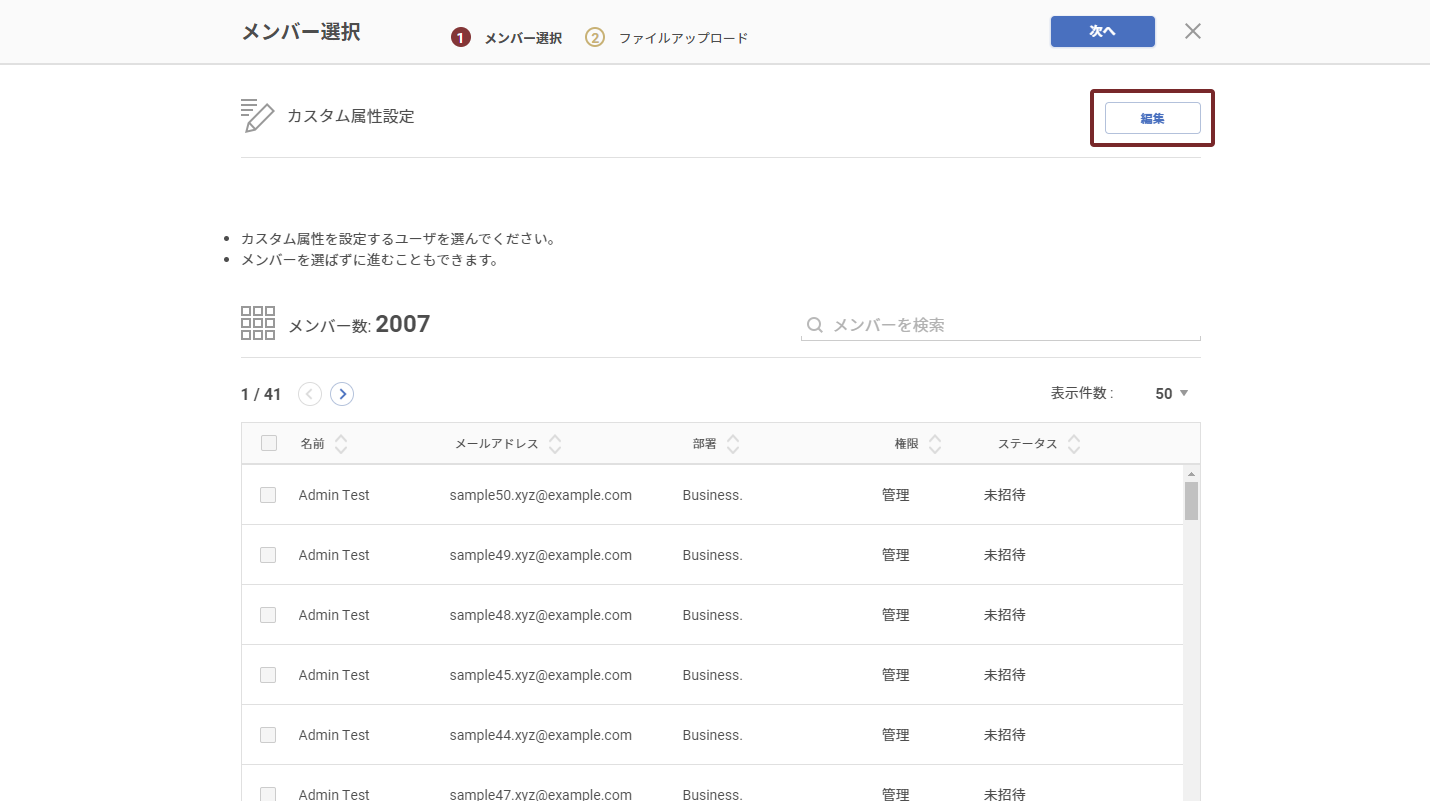This screenshot has height=801, width=1430.
Task: Check the box for sample50.xyz@example.com row
Action: [268, 495]
